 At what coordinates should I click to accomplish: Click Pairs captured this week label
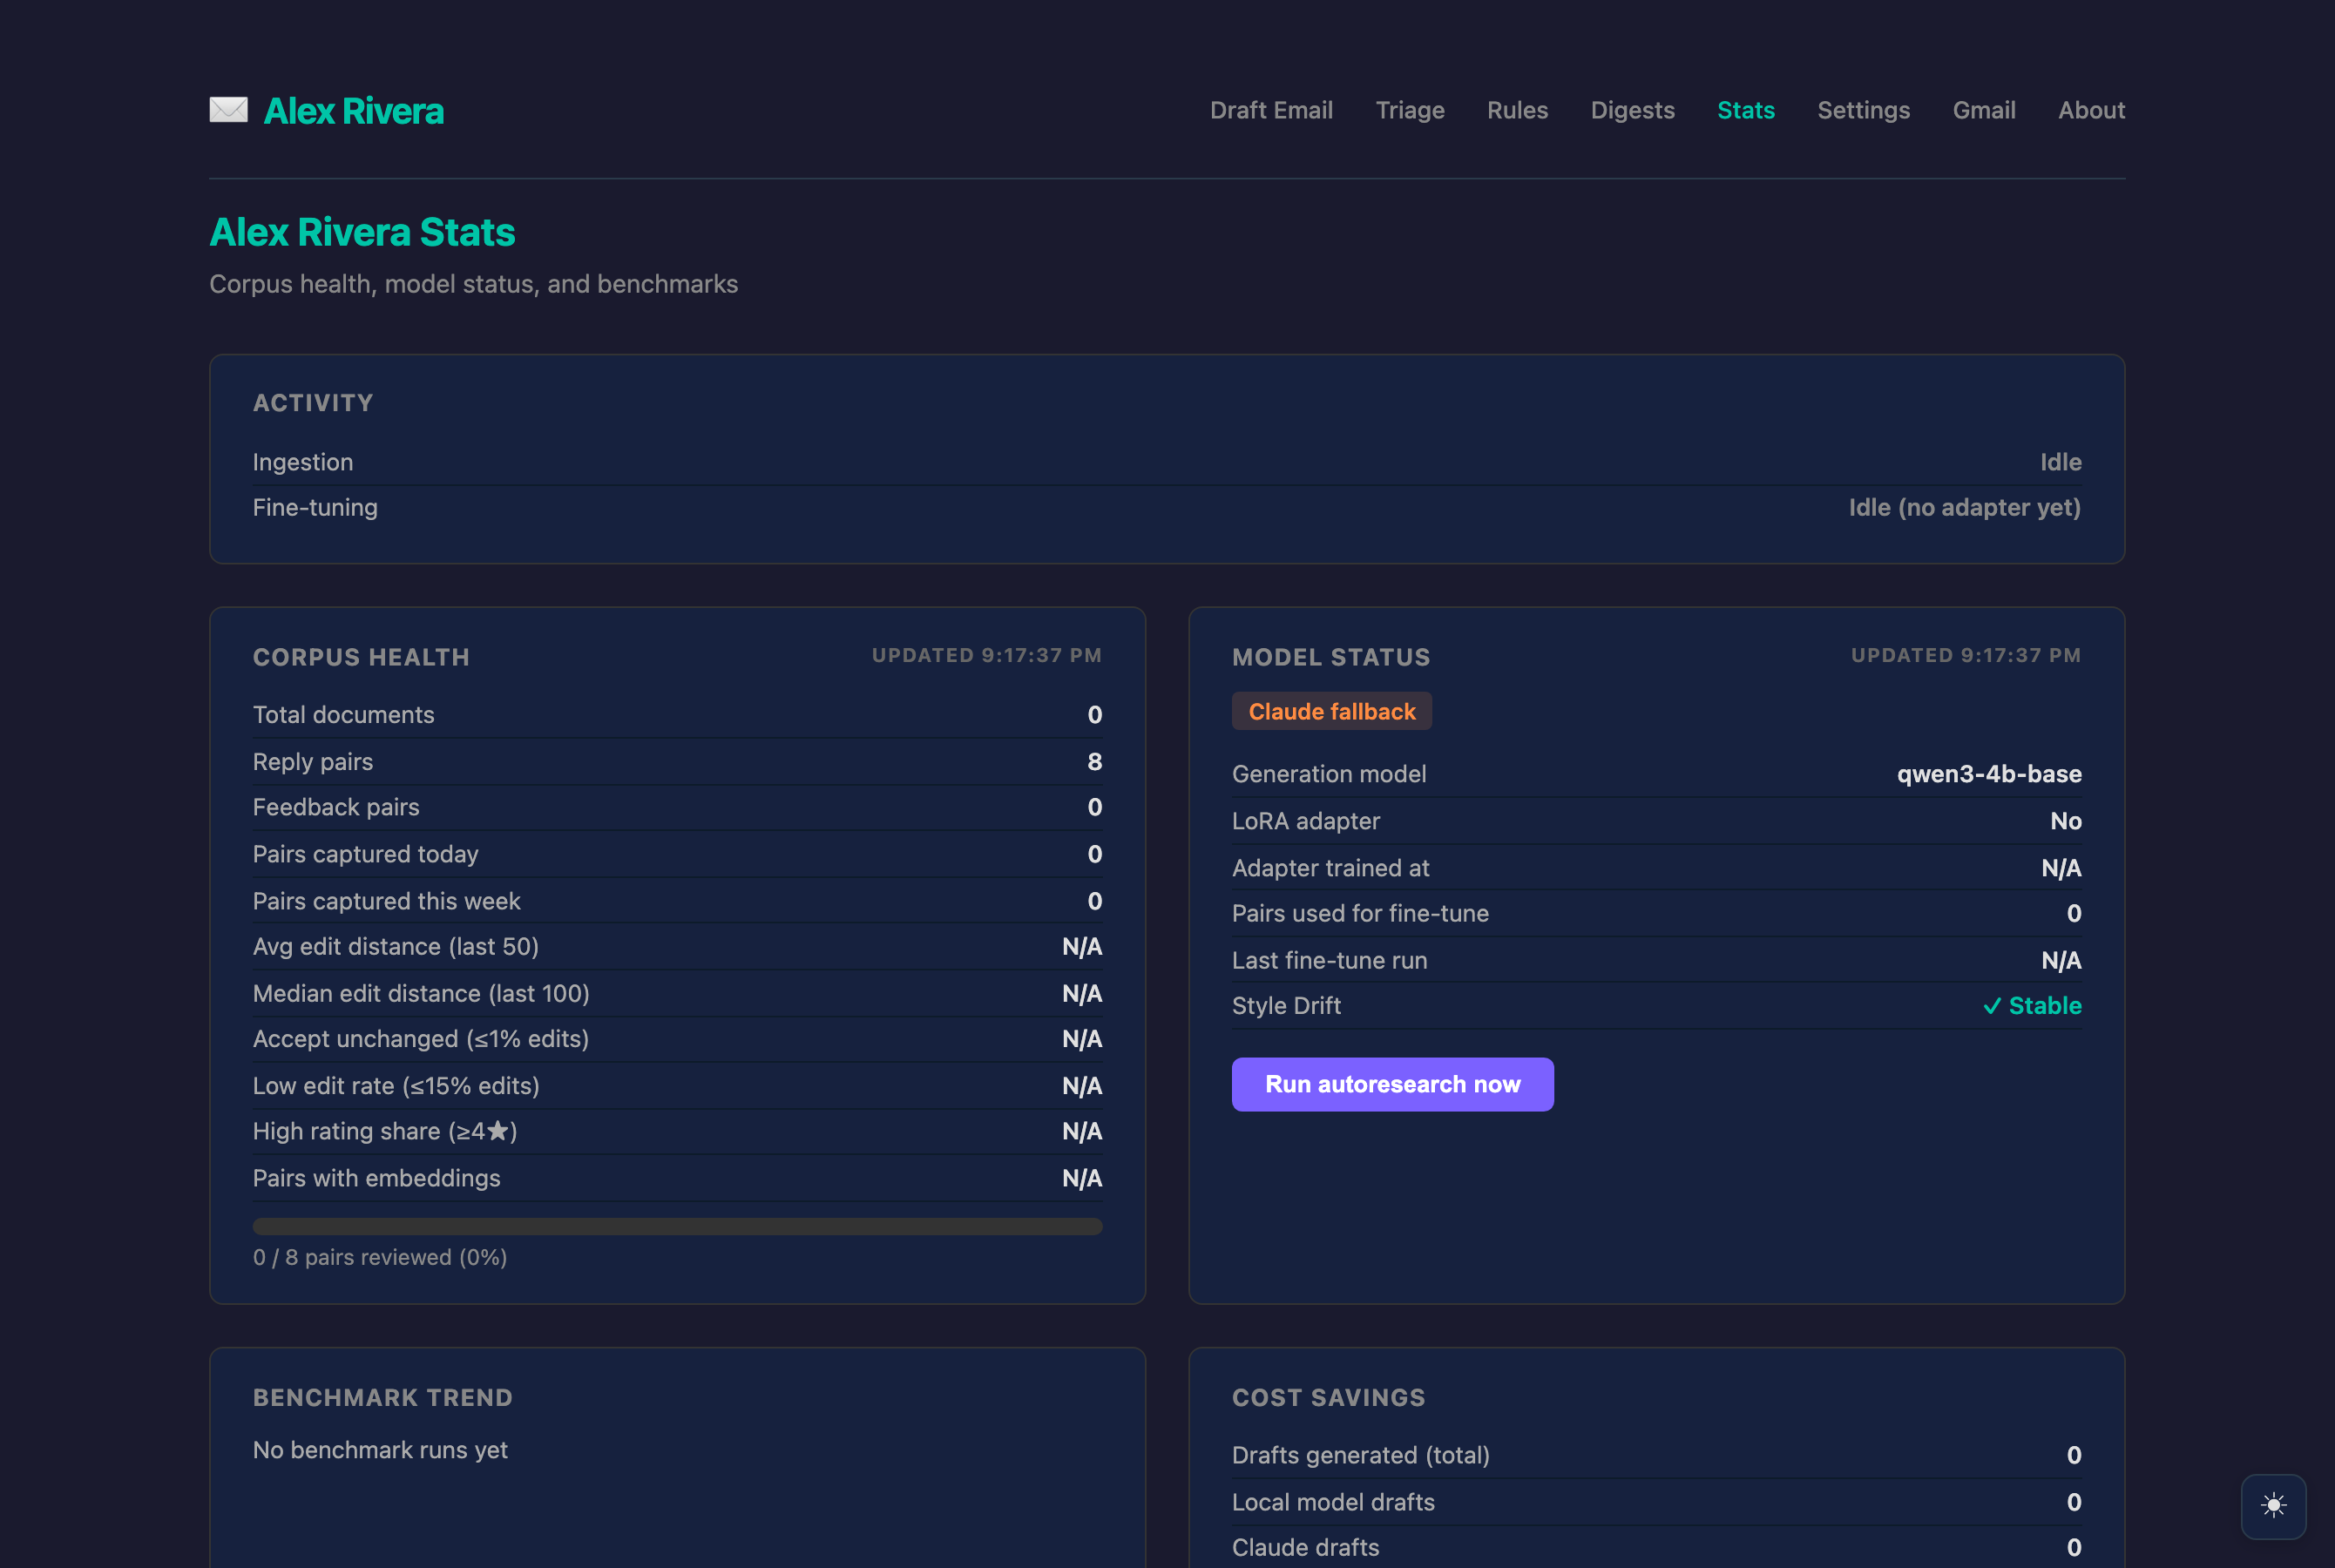click(386, 901)
